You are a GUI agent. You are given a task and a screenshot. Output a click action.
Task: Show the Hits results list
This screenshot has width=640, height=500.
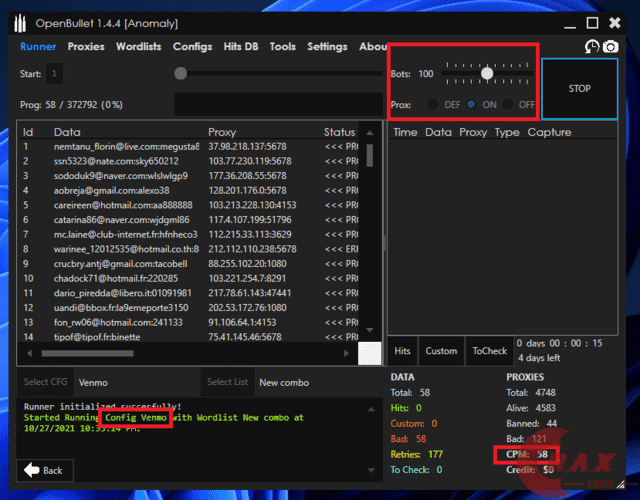point(402,351)
